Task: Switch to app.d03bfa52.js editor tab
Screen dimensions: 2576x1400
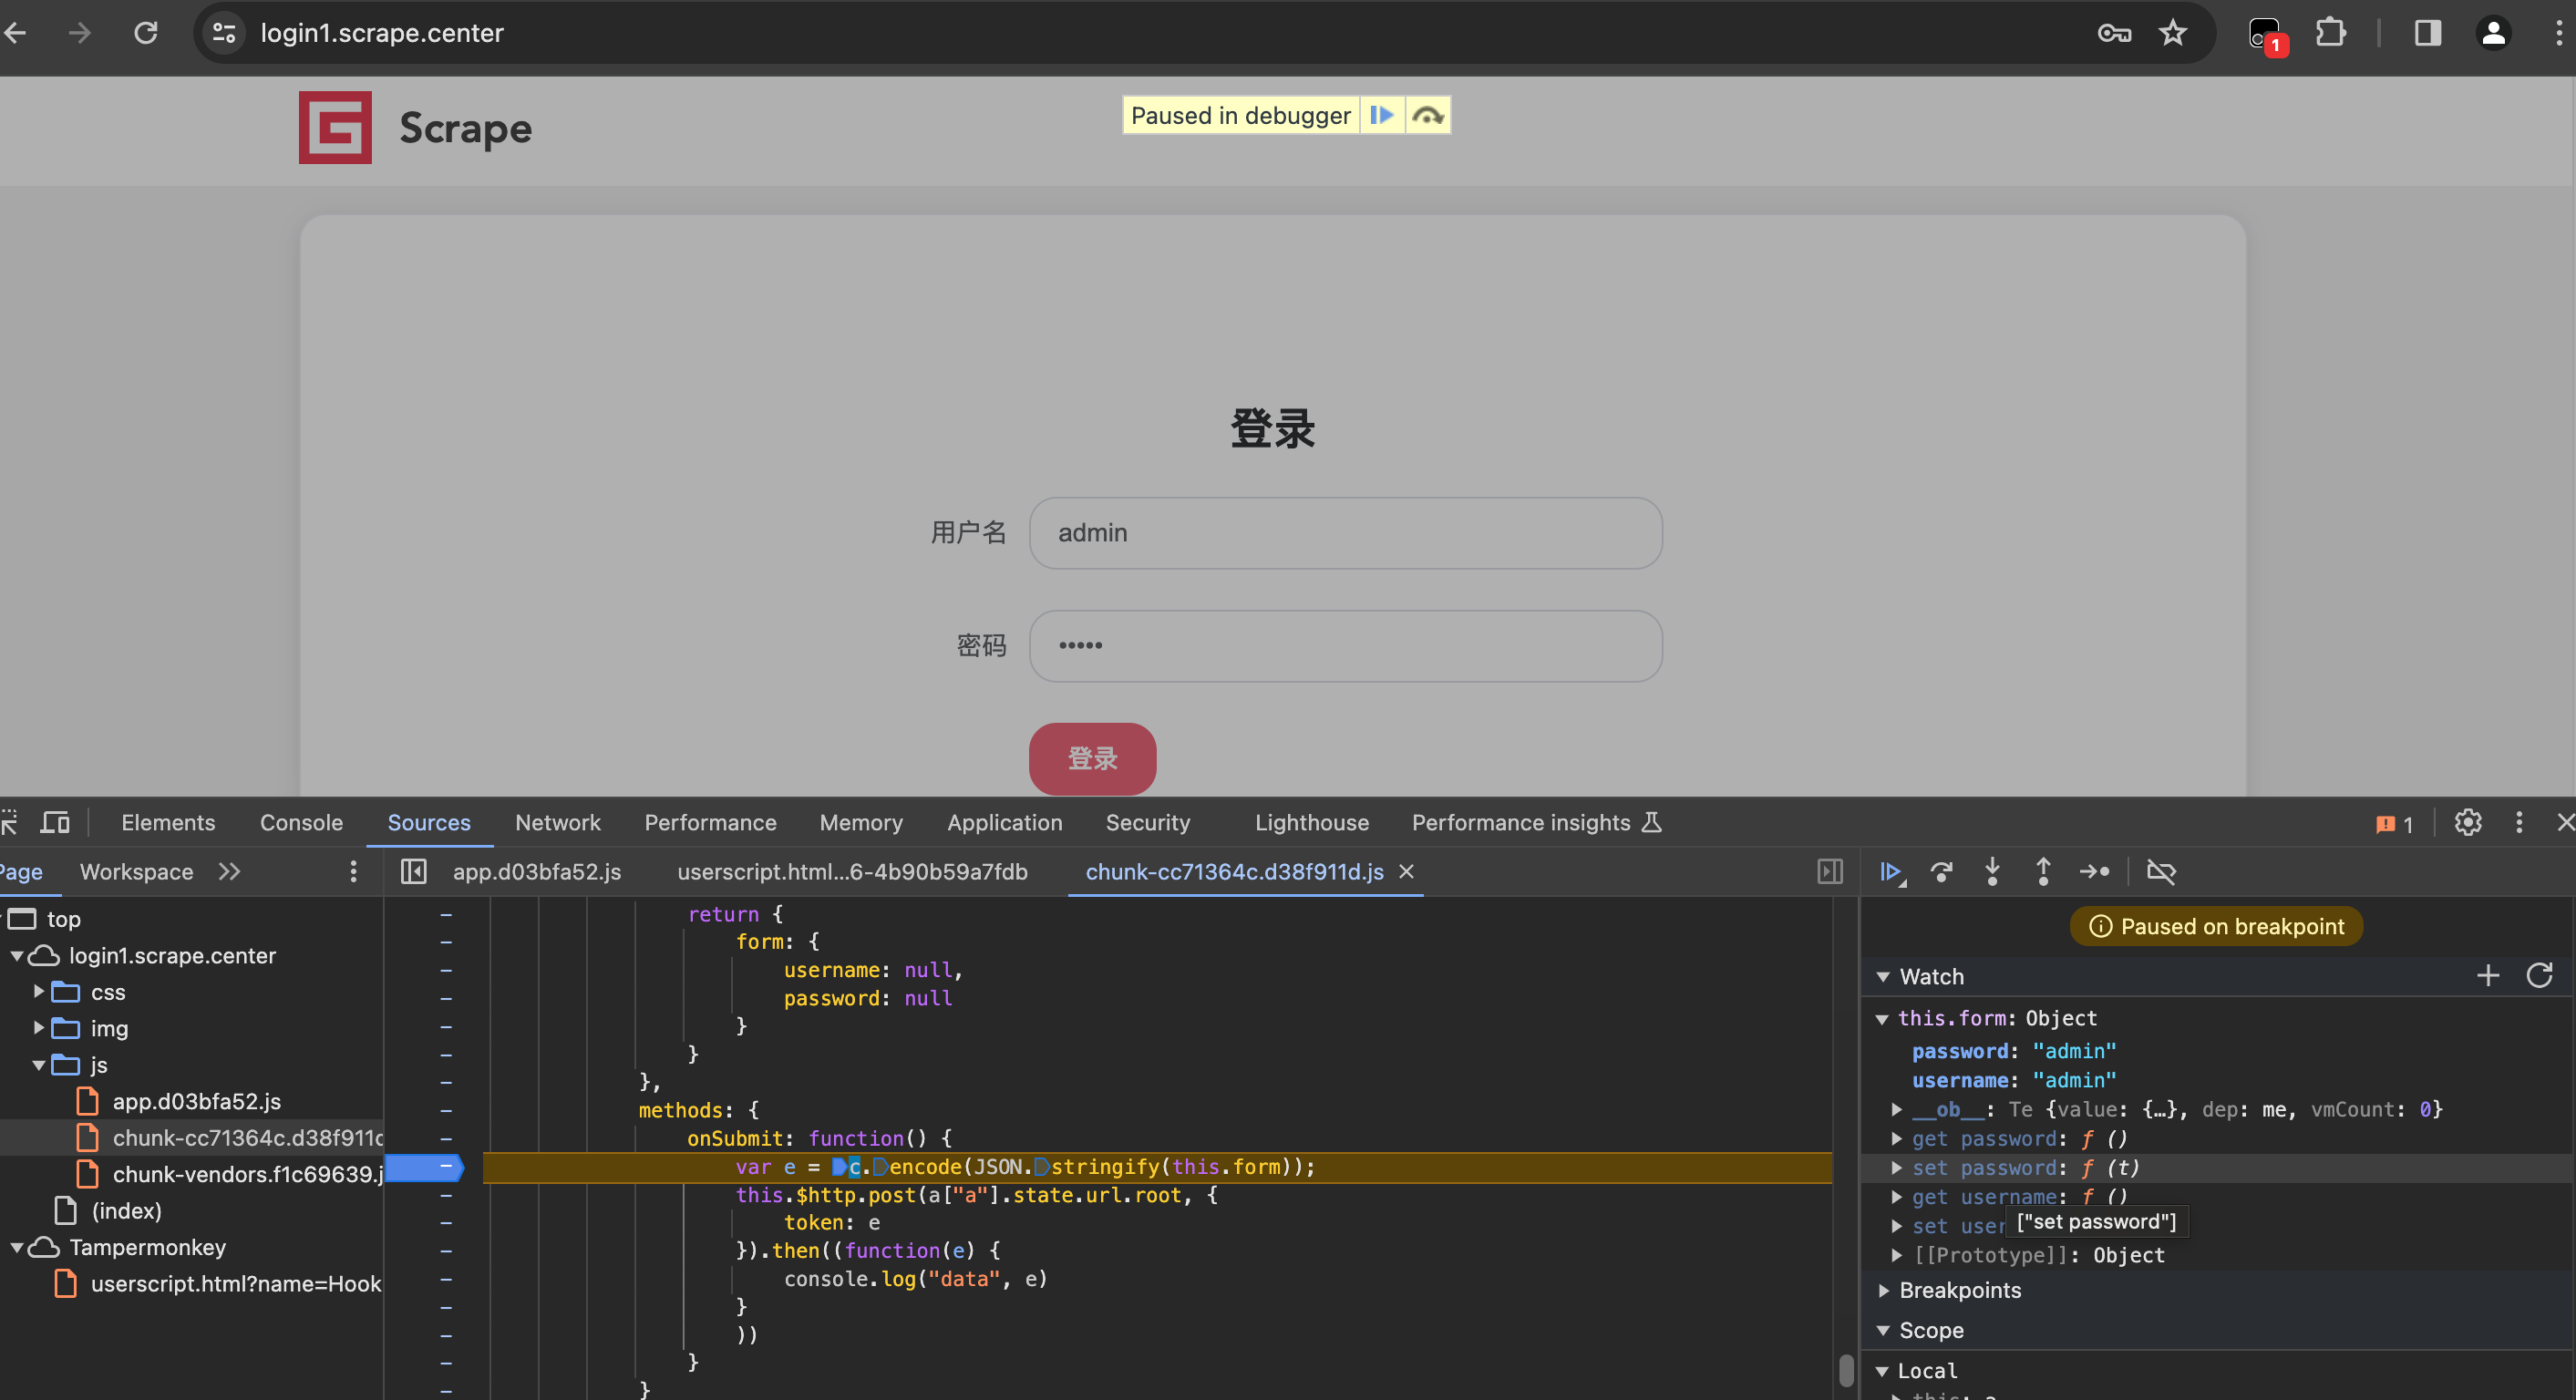Action: [x=537, y=871]
